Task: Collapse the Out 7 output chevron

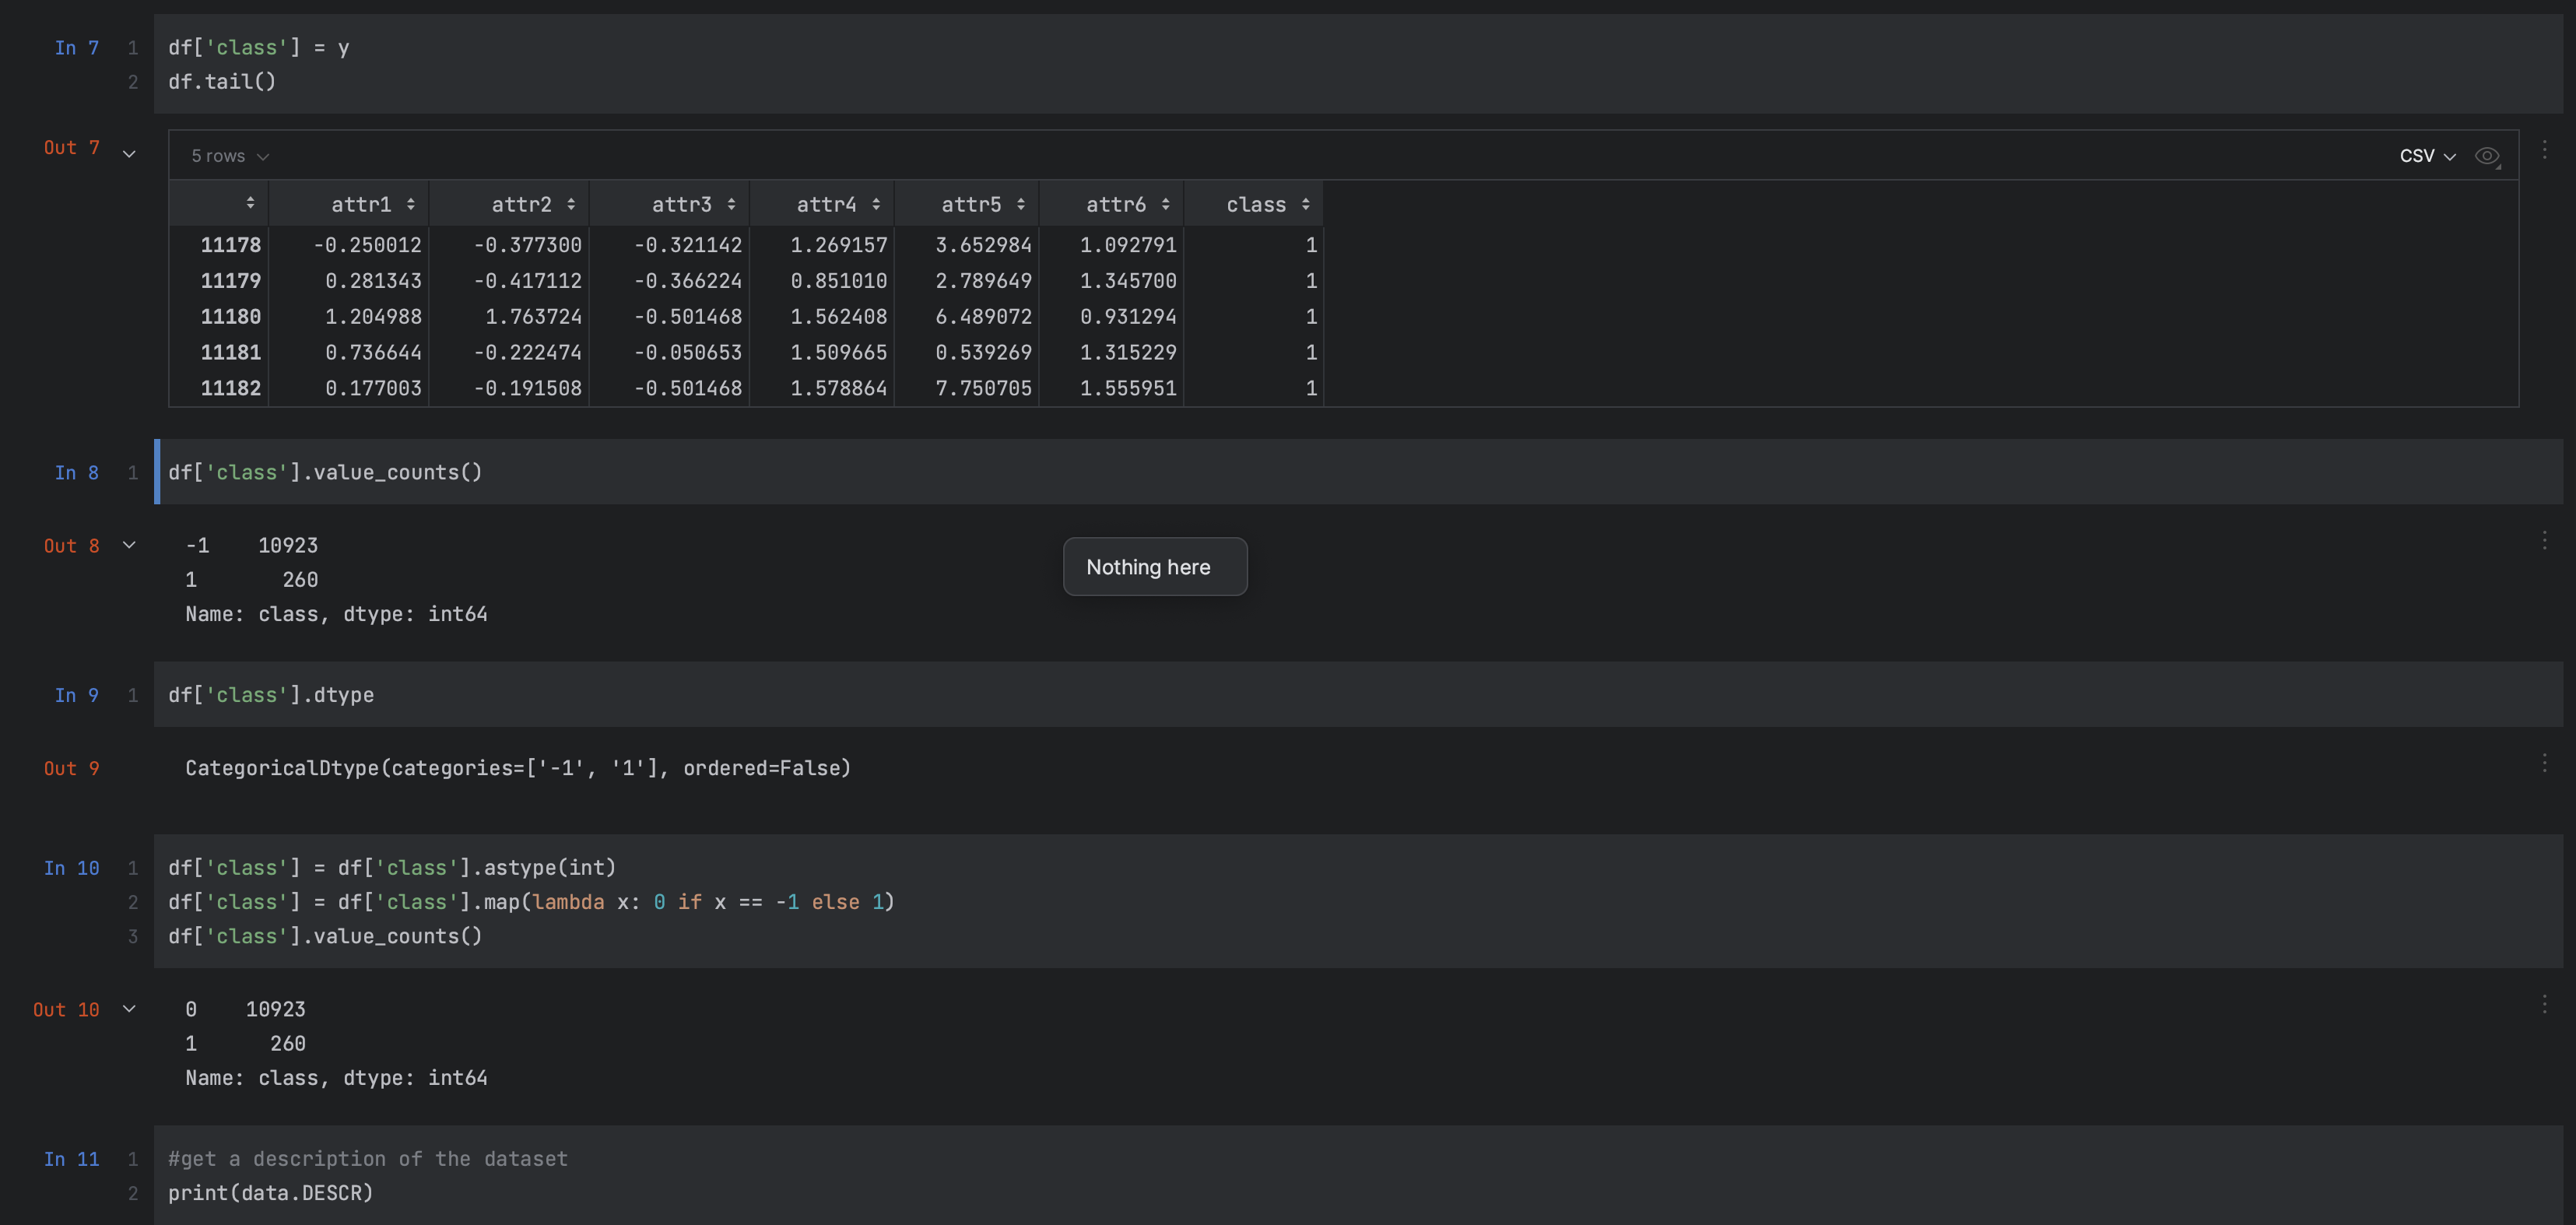Action: 129,153
